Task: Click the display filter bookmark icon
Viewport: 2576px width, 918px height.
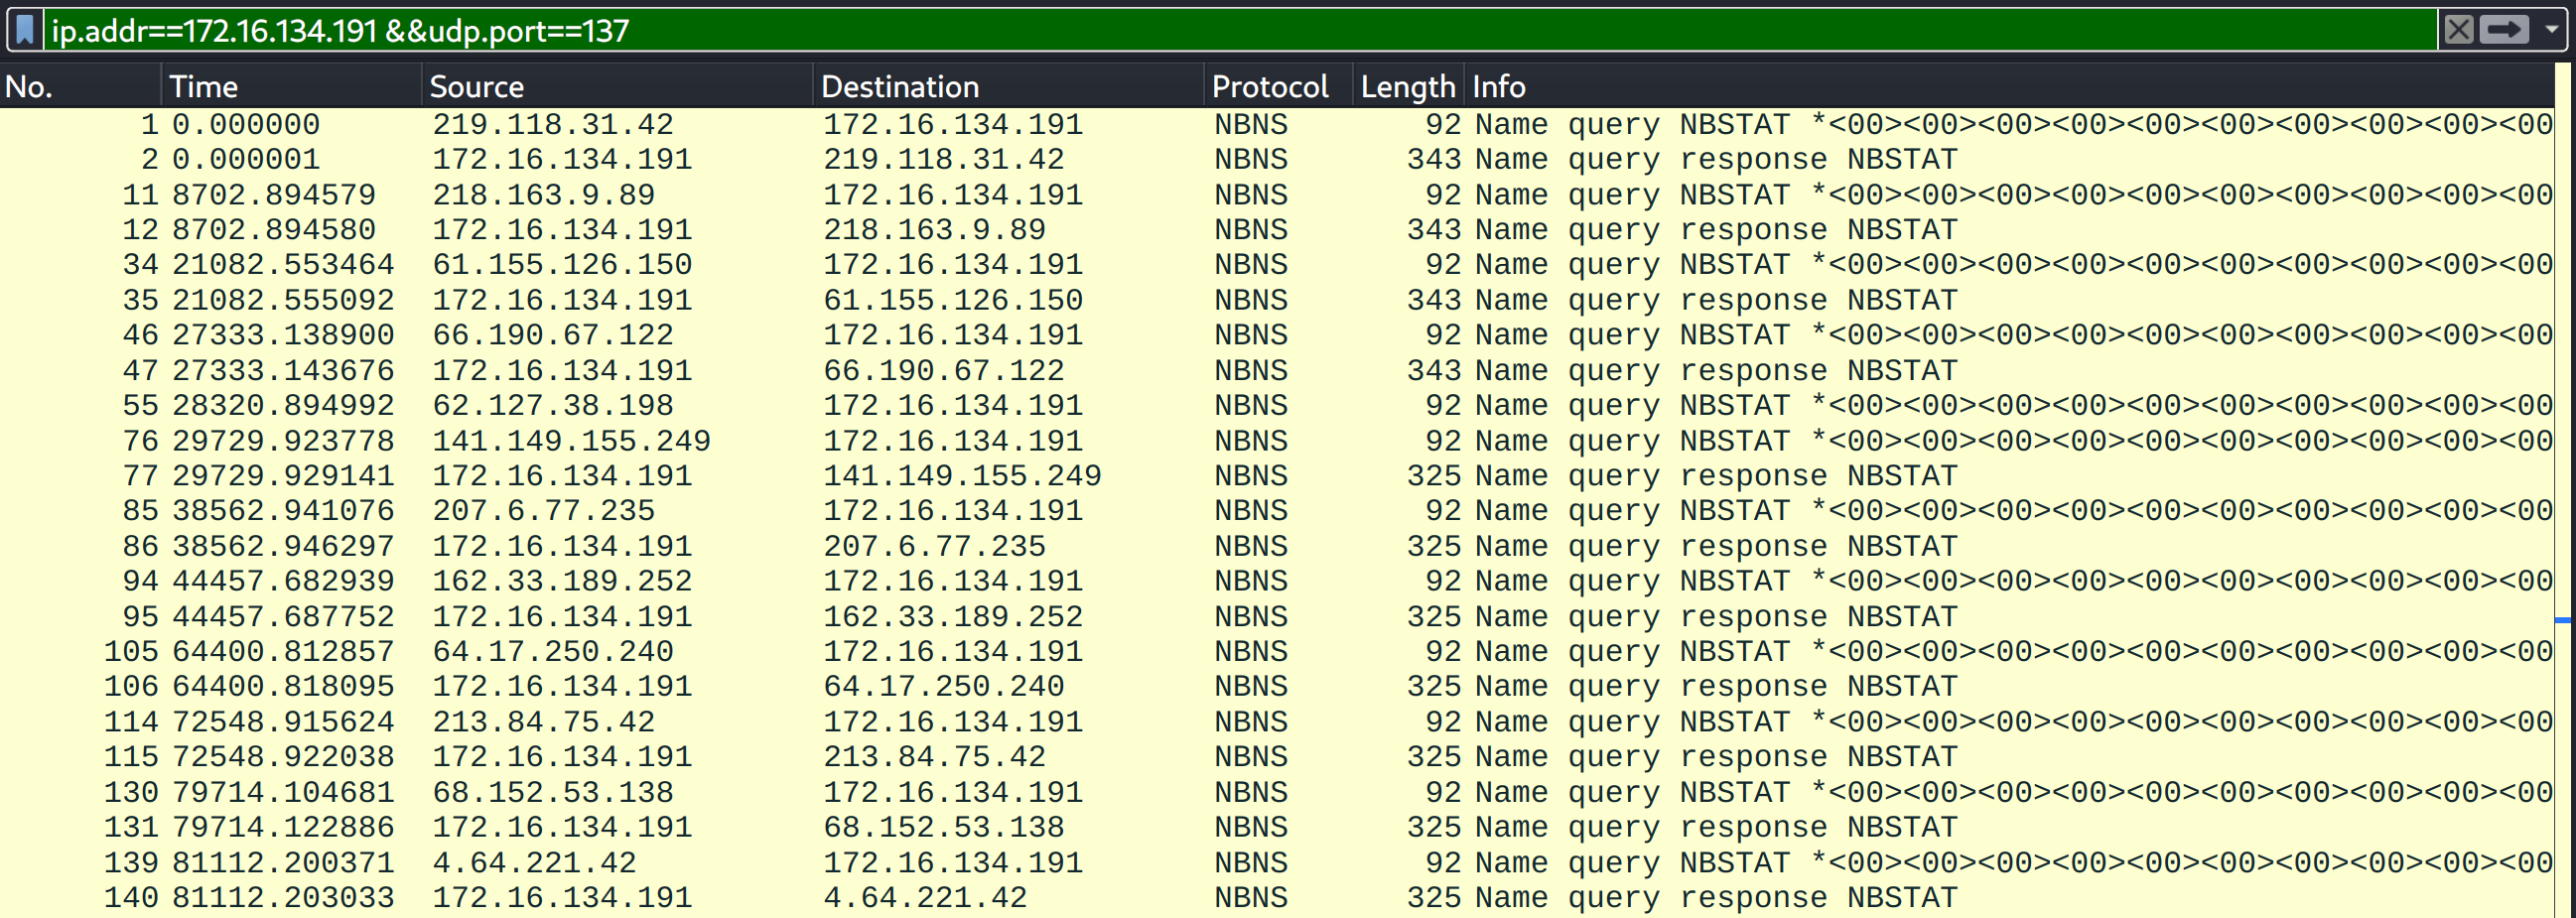Action: [x=25, y=30]
